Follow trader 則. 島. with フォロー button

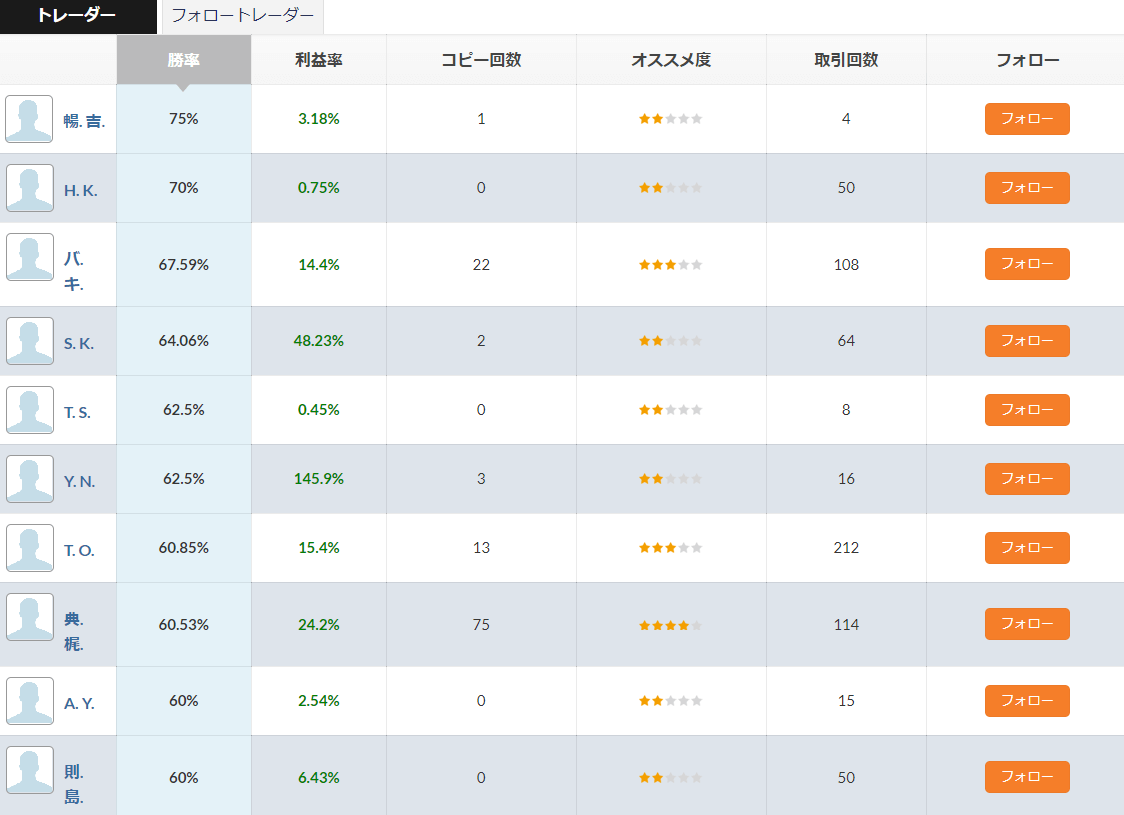point(1027,777)
